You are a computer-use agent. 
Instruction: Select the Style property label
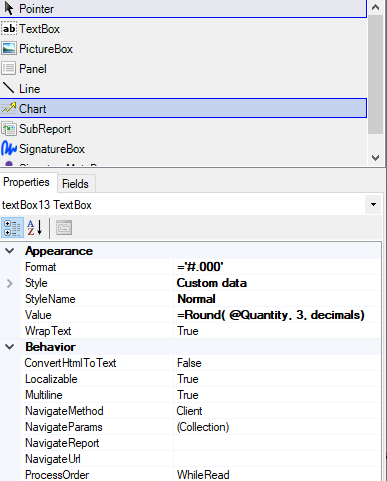coord(36,283)
